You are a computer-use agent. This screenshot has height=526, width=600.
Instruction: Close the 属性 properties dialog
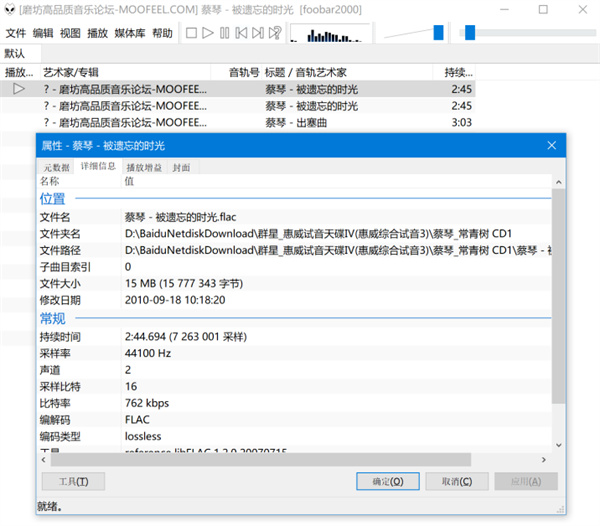pos(551,145)
